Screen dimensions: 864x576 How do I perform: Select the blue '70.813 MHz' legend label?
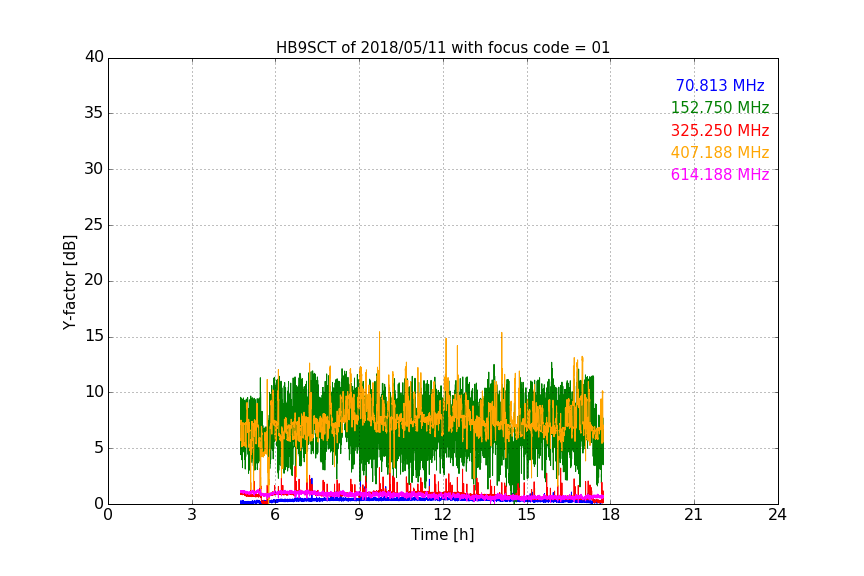pyautogui.click(x=720, y=85)
